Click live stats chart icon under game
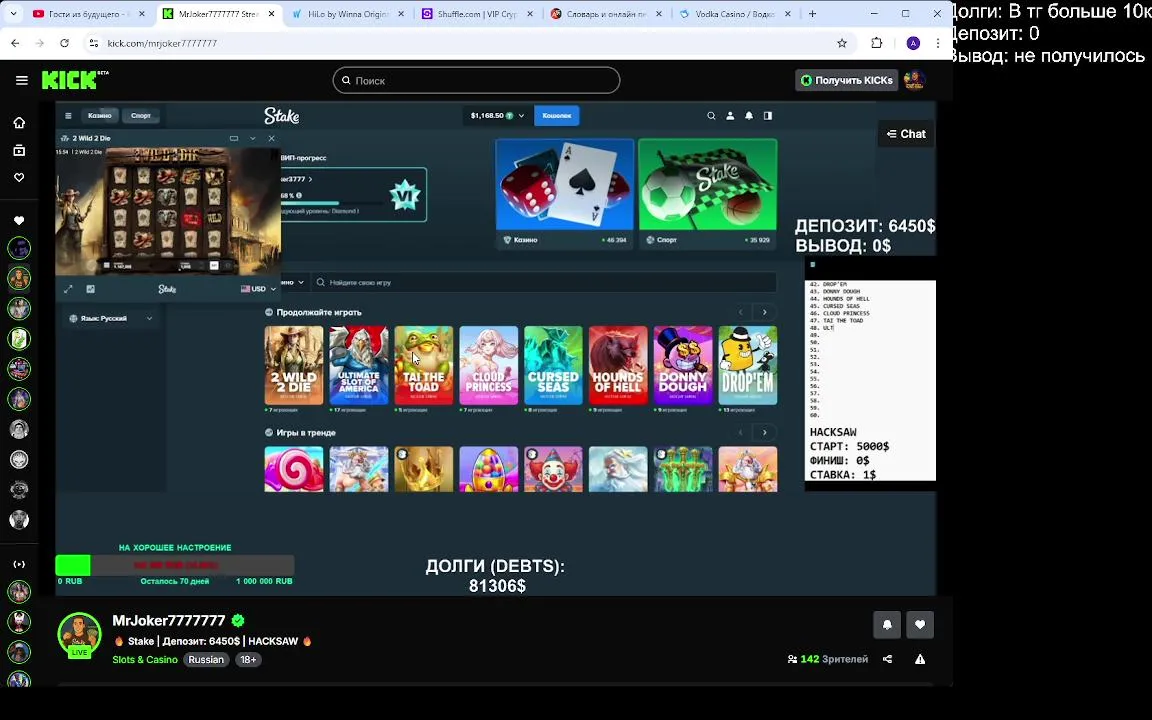The image size is (1152, 720). 90,289
